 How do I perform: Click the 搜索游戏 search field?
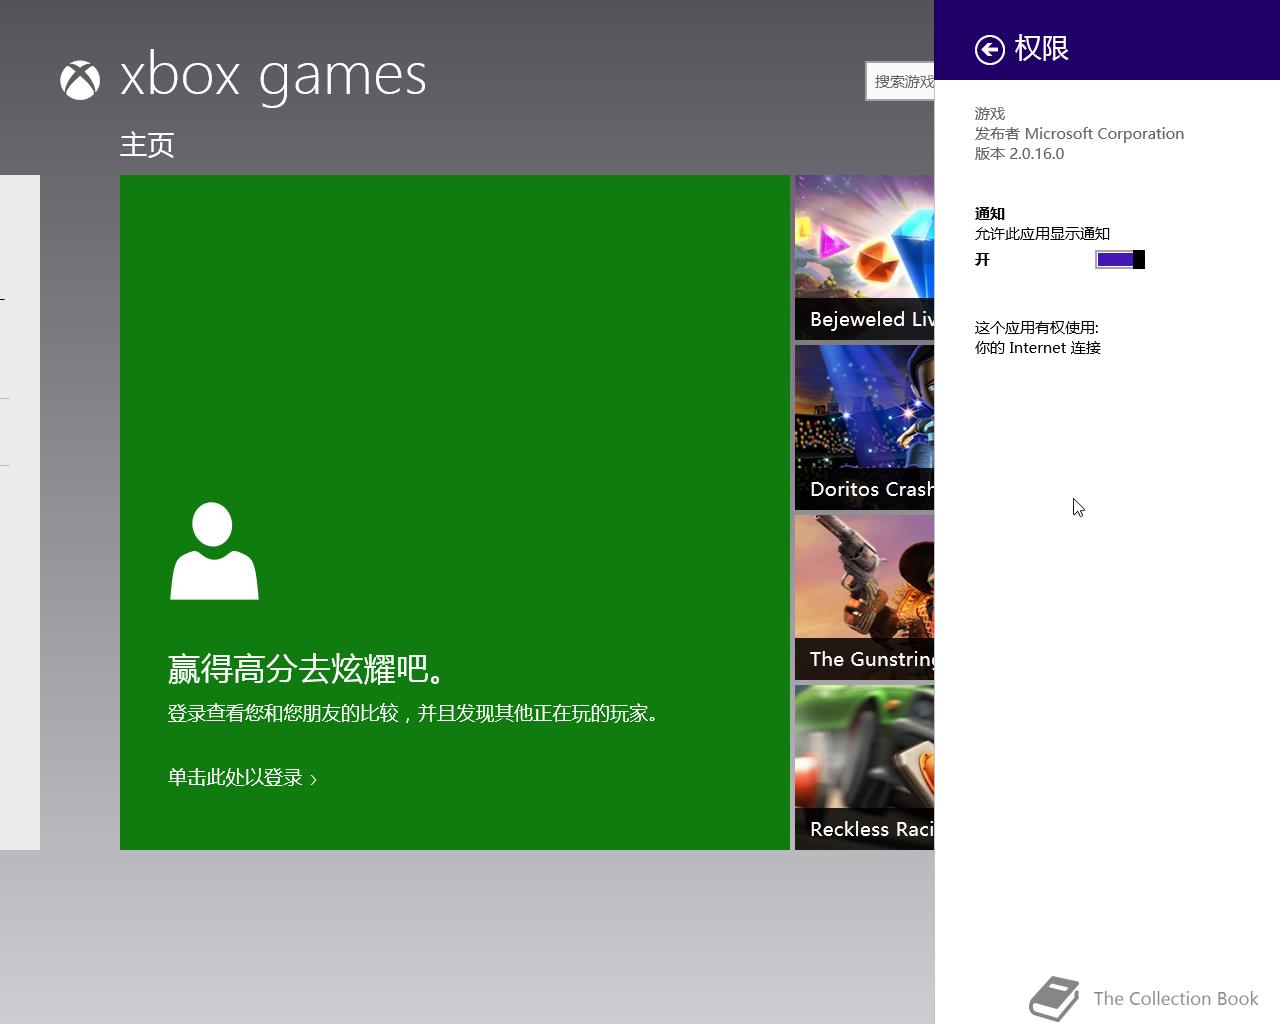(900, 81)
